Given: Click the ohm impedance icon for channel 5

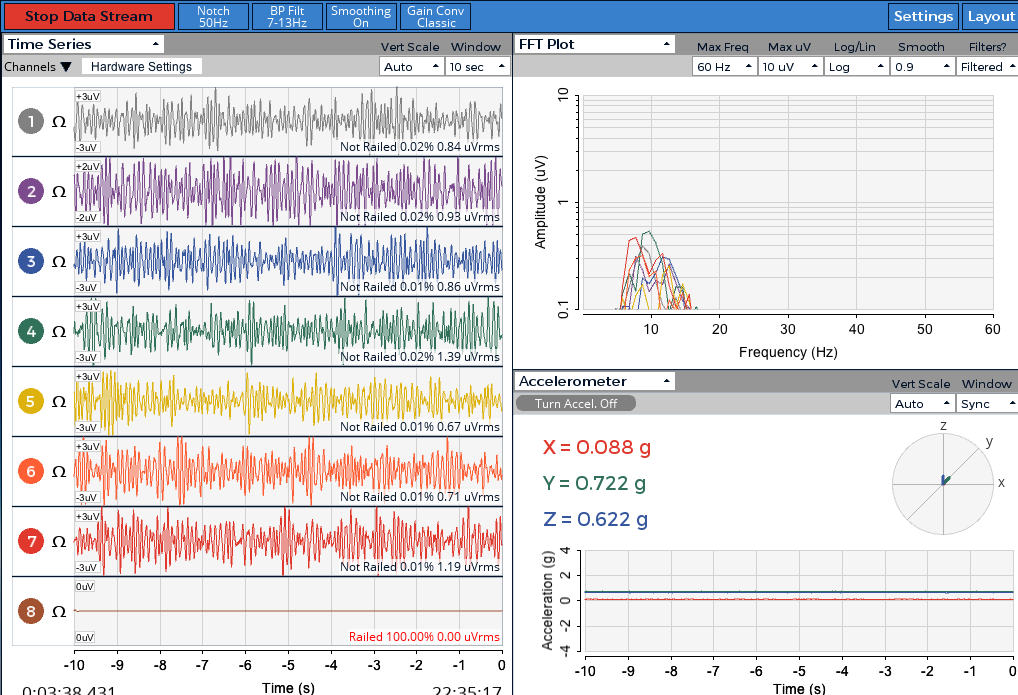Looking at the screenshot, I should tap(59, 401).
